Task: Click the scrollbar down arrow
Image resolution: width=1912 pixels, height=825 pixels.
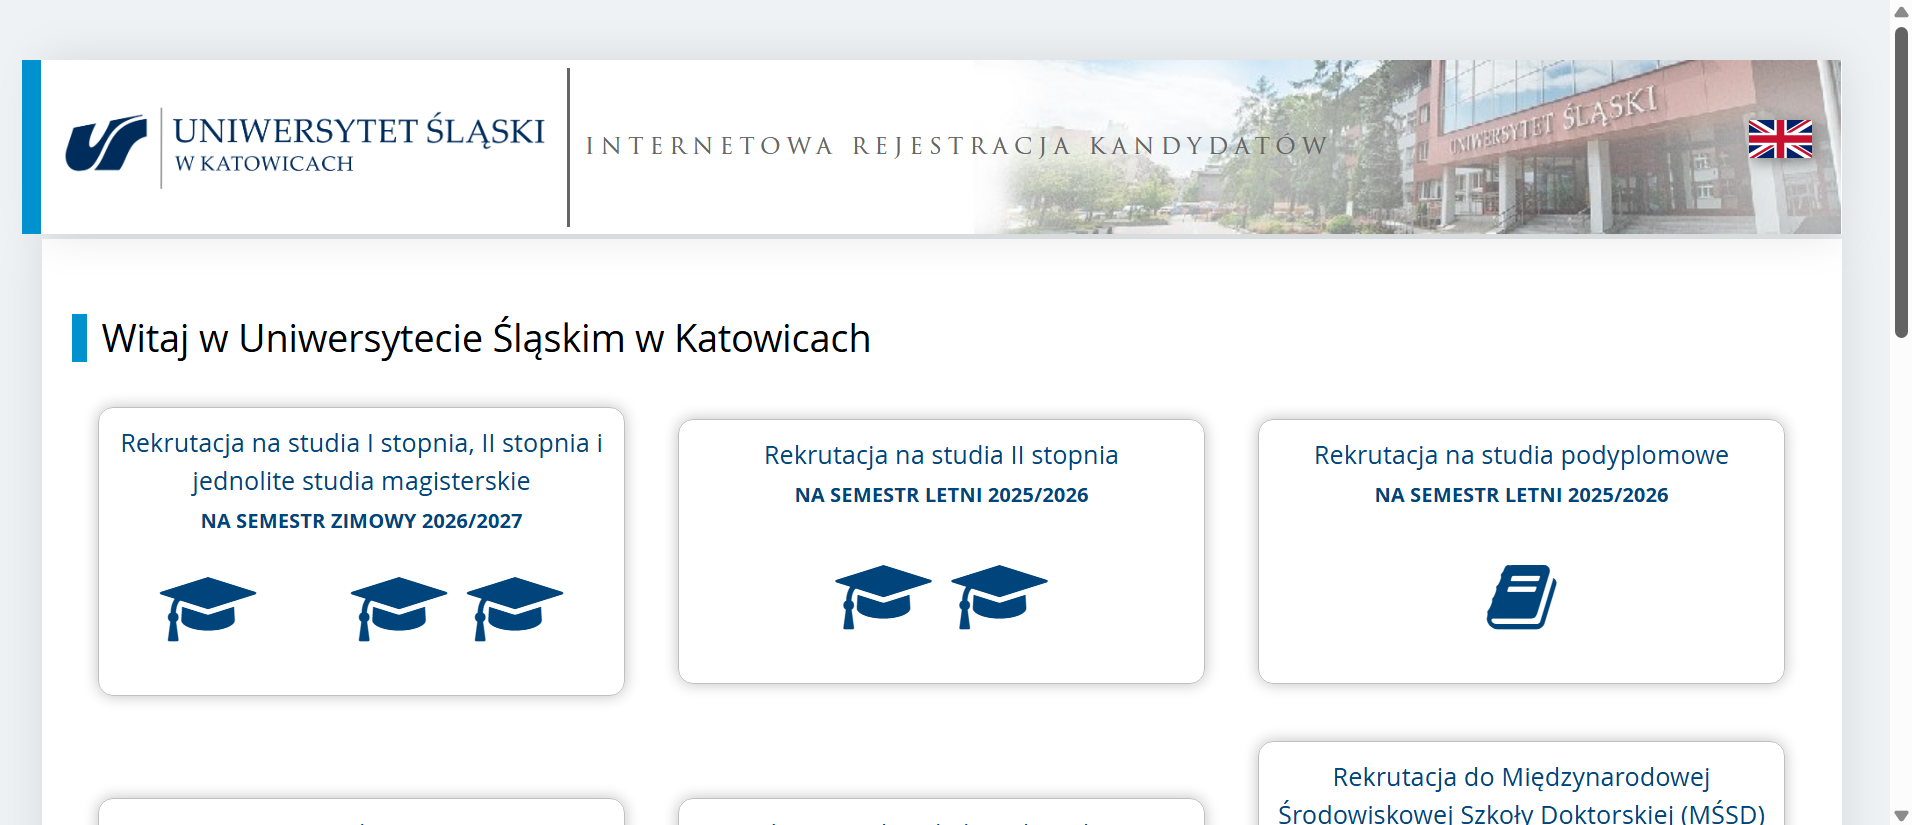Action: tap(1901, 816)
